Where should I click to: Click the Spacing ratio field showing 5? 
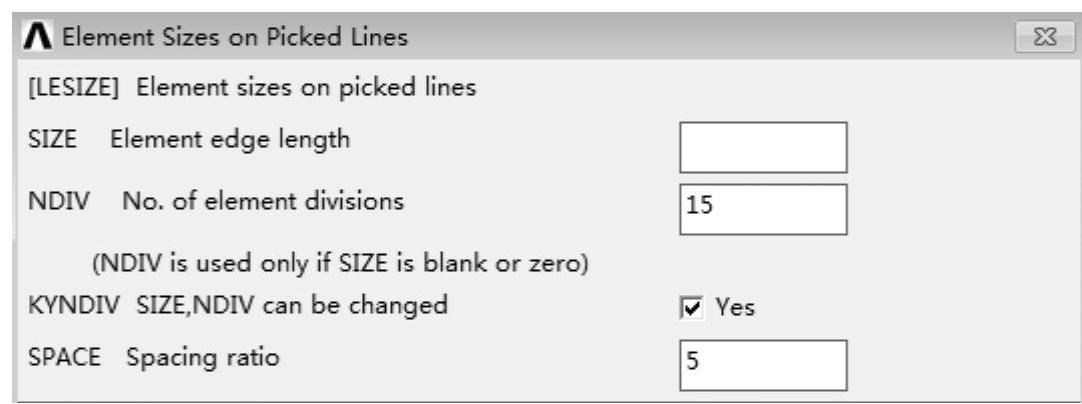(x=763, y=365)
